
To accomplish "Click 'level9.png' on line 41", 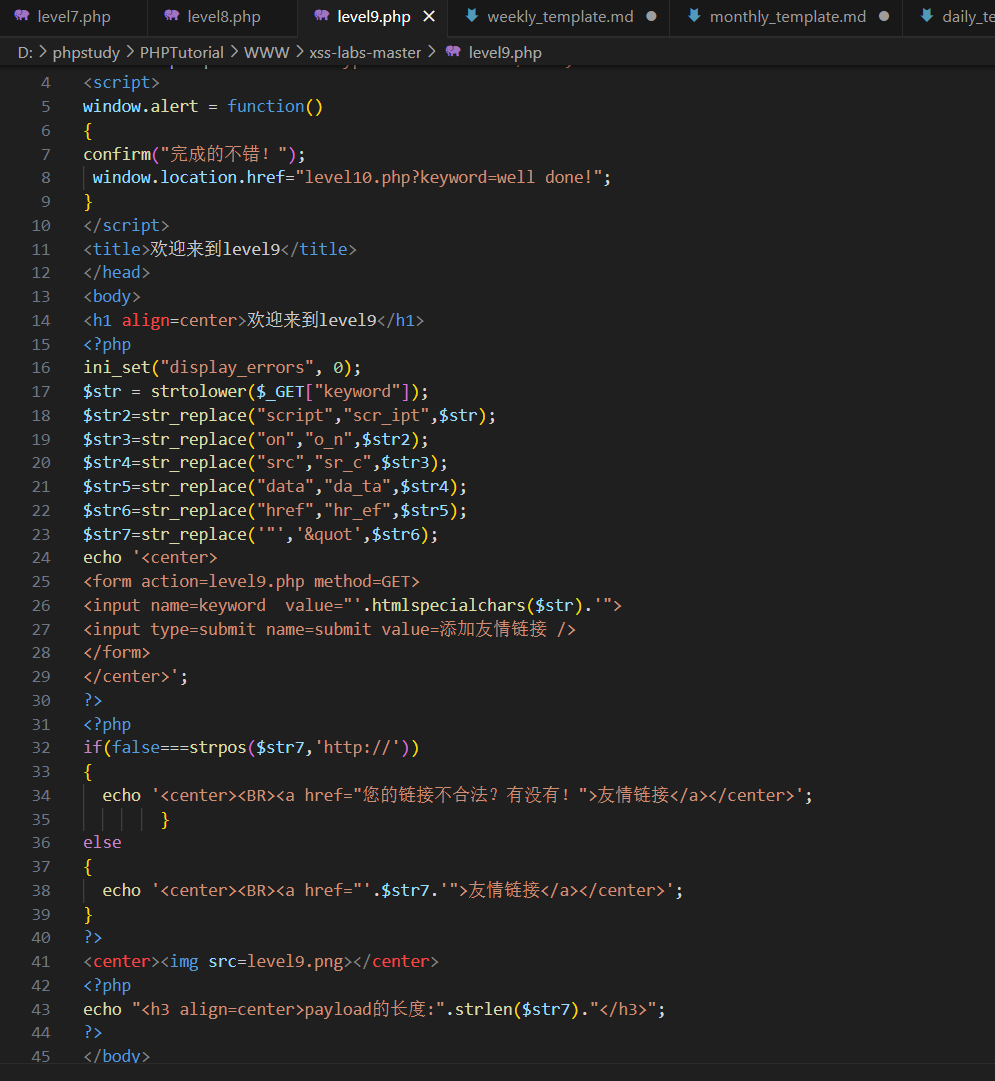I will pos(295,961).
